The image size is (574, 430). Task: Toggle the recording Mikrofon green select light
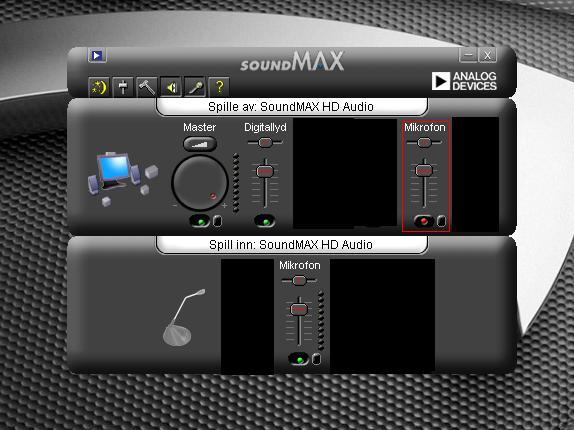(299, 359)
